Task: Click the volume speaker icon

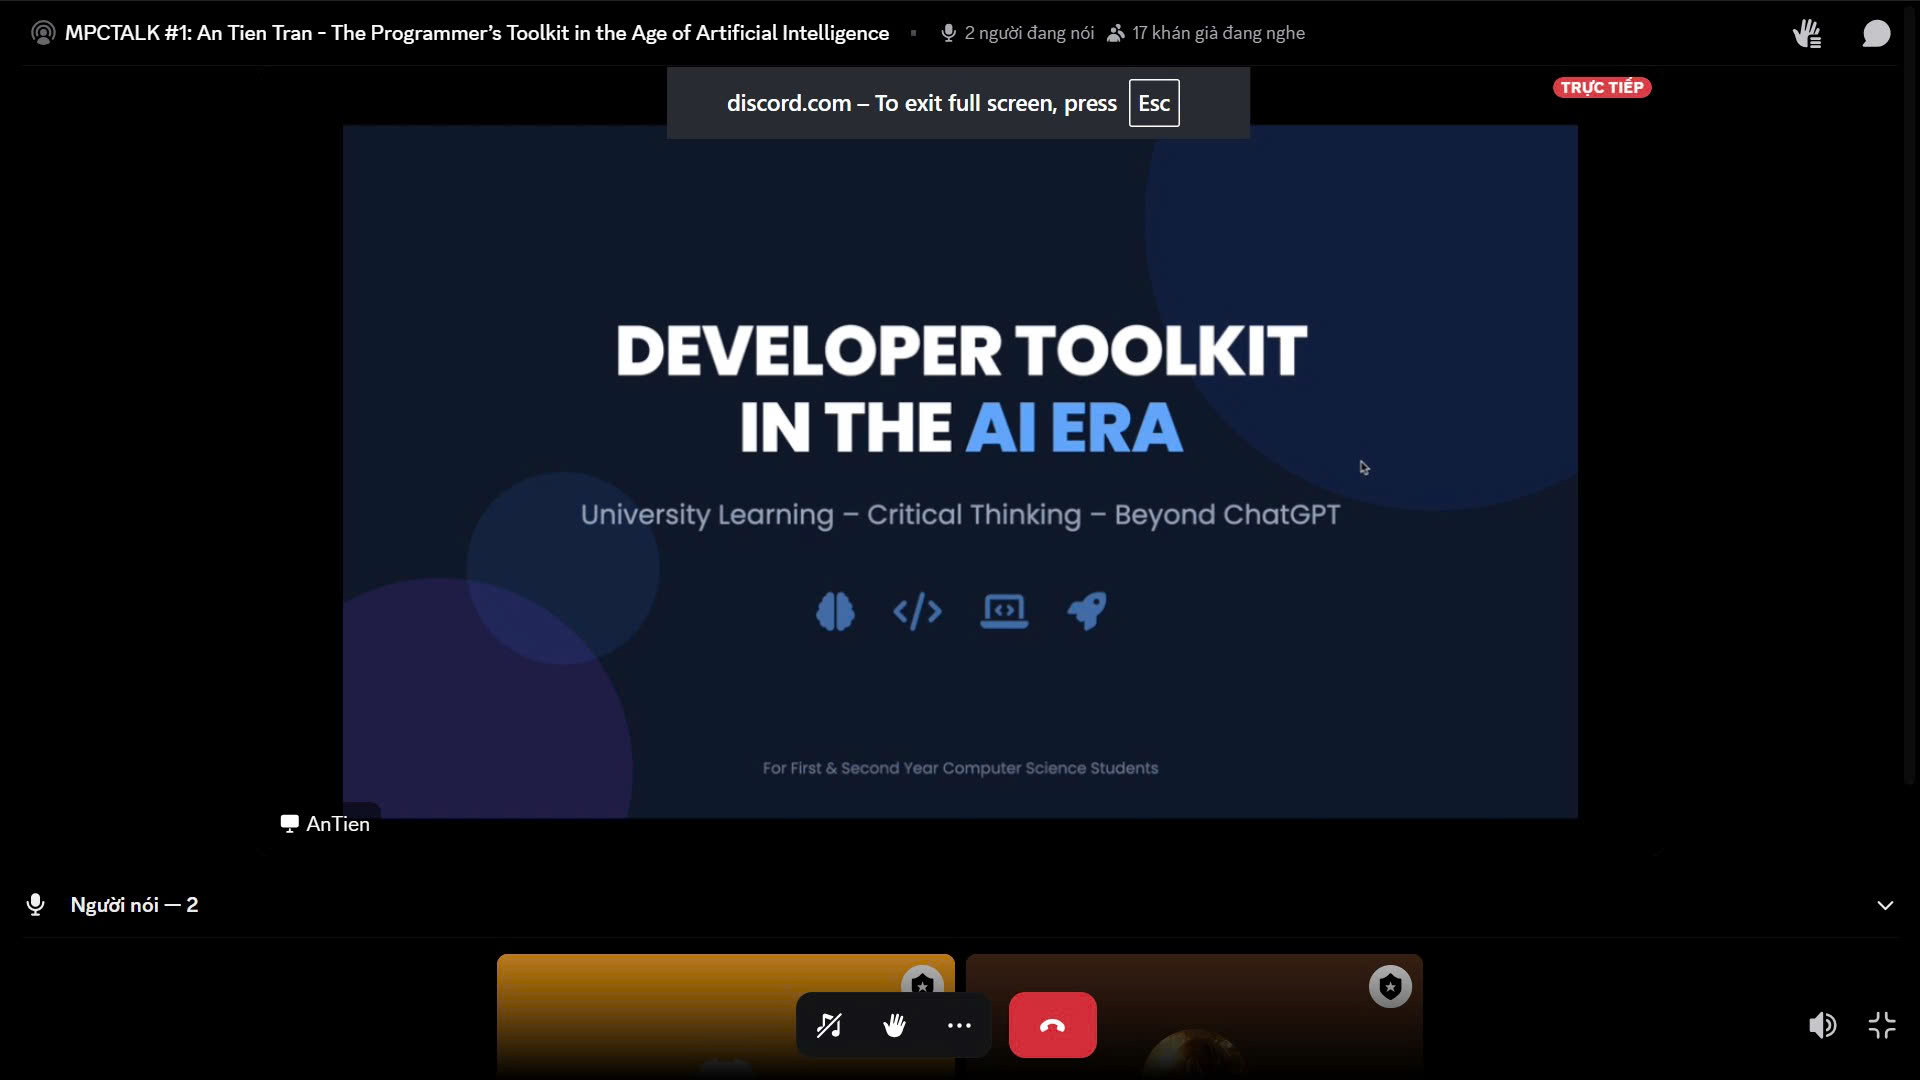Action: pos(1821,1025)
